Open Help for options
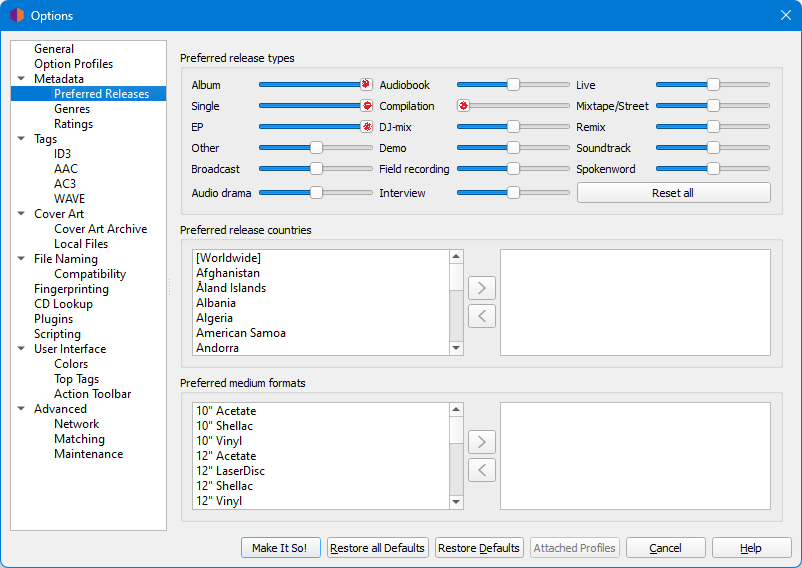 (x=751, y=548)
